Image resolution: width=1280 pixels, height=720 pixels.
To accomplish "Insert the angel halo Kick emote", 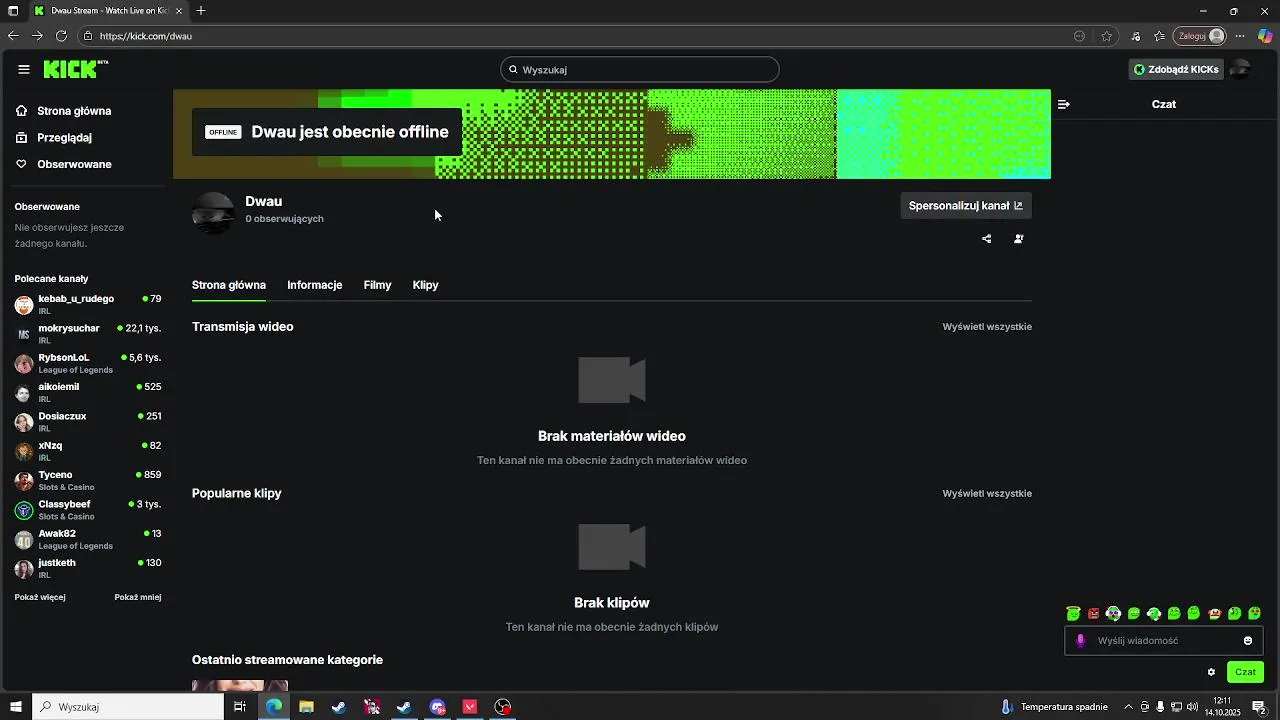I will 1073,613.
